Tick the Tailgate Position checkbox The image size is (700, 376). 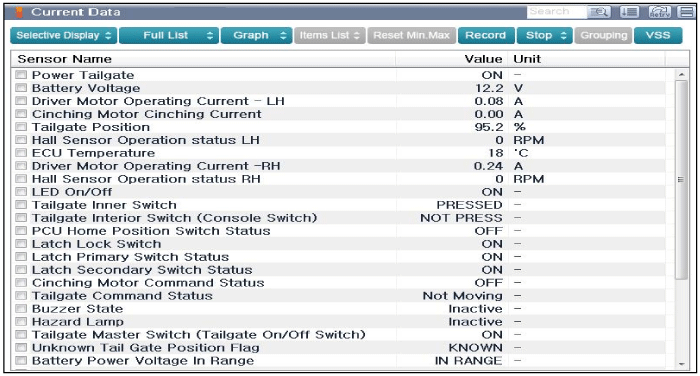click(x=21, y=127)
